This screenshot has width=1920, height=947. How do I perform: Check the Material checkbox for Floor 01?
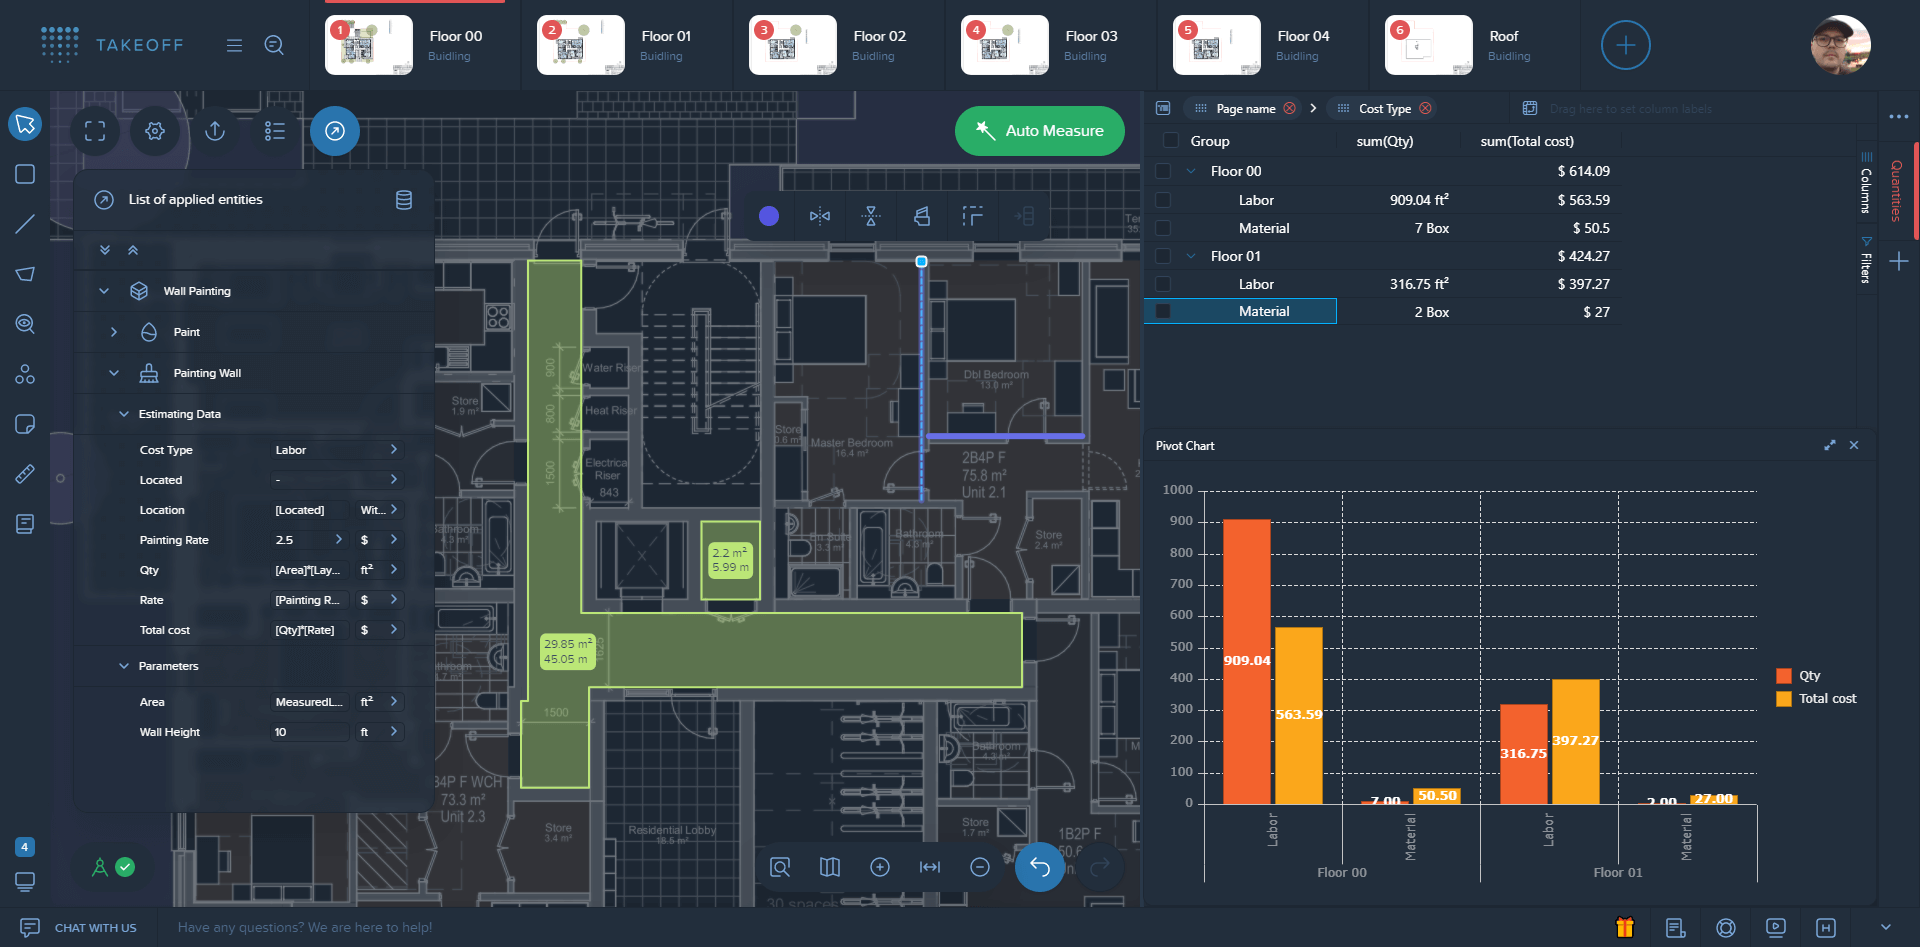(1163, 311)
